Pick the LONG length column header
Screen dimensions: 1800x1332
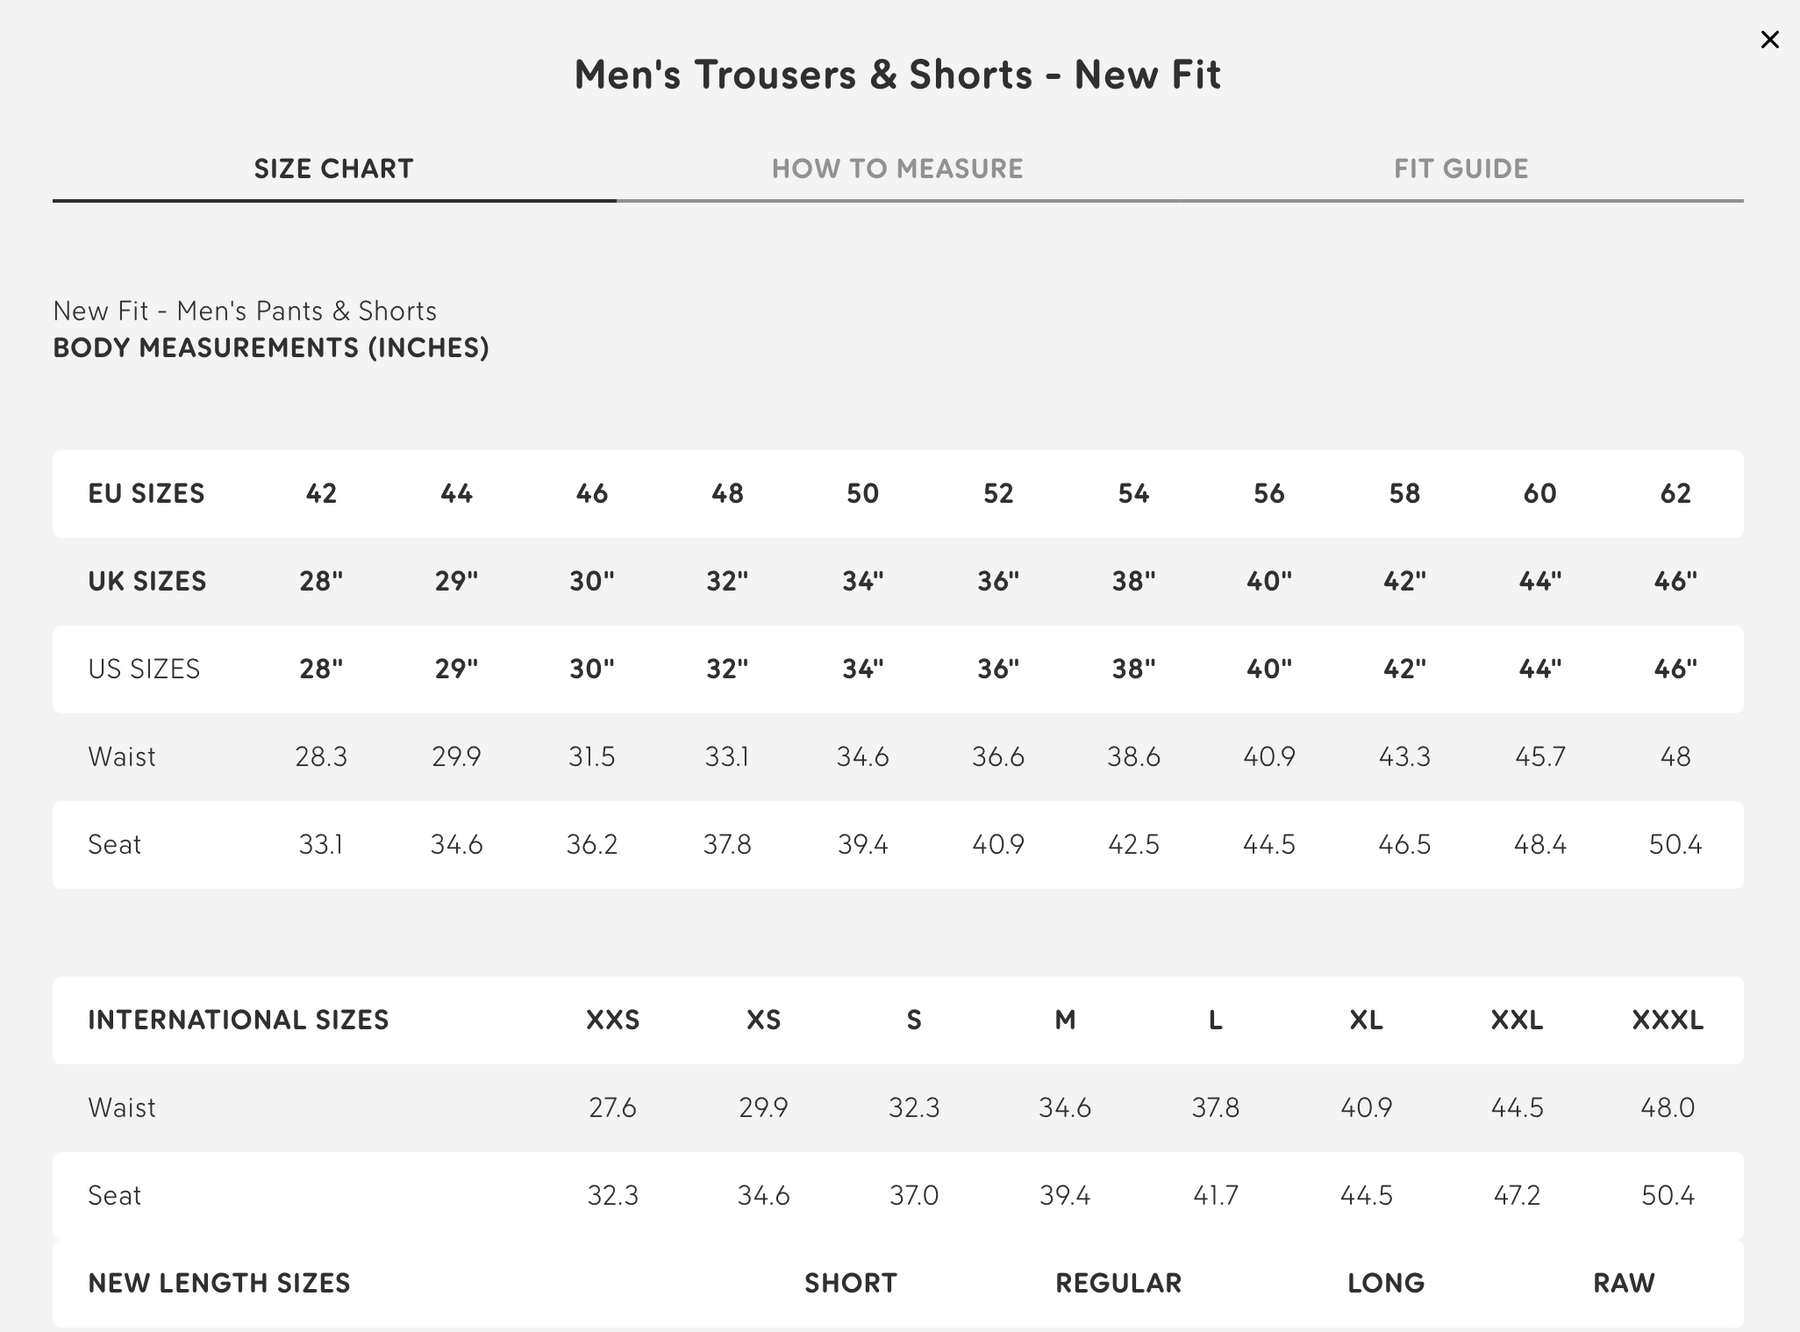pyautogui.click(x=1385, y=1283)
